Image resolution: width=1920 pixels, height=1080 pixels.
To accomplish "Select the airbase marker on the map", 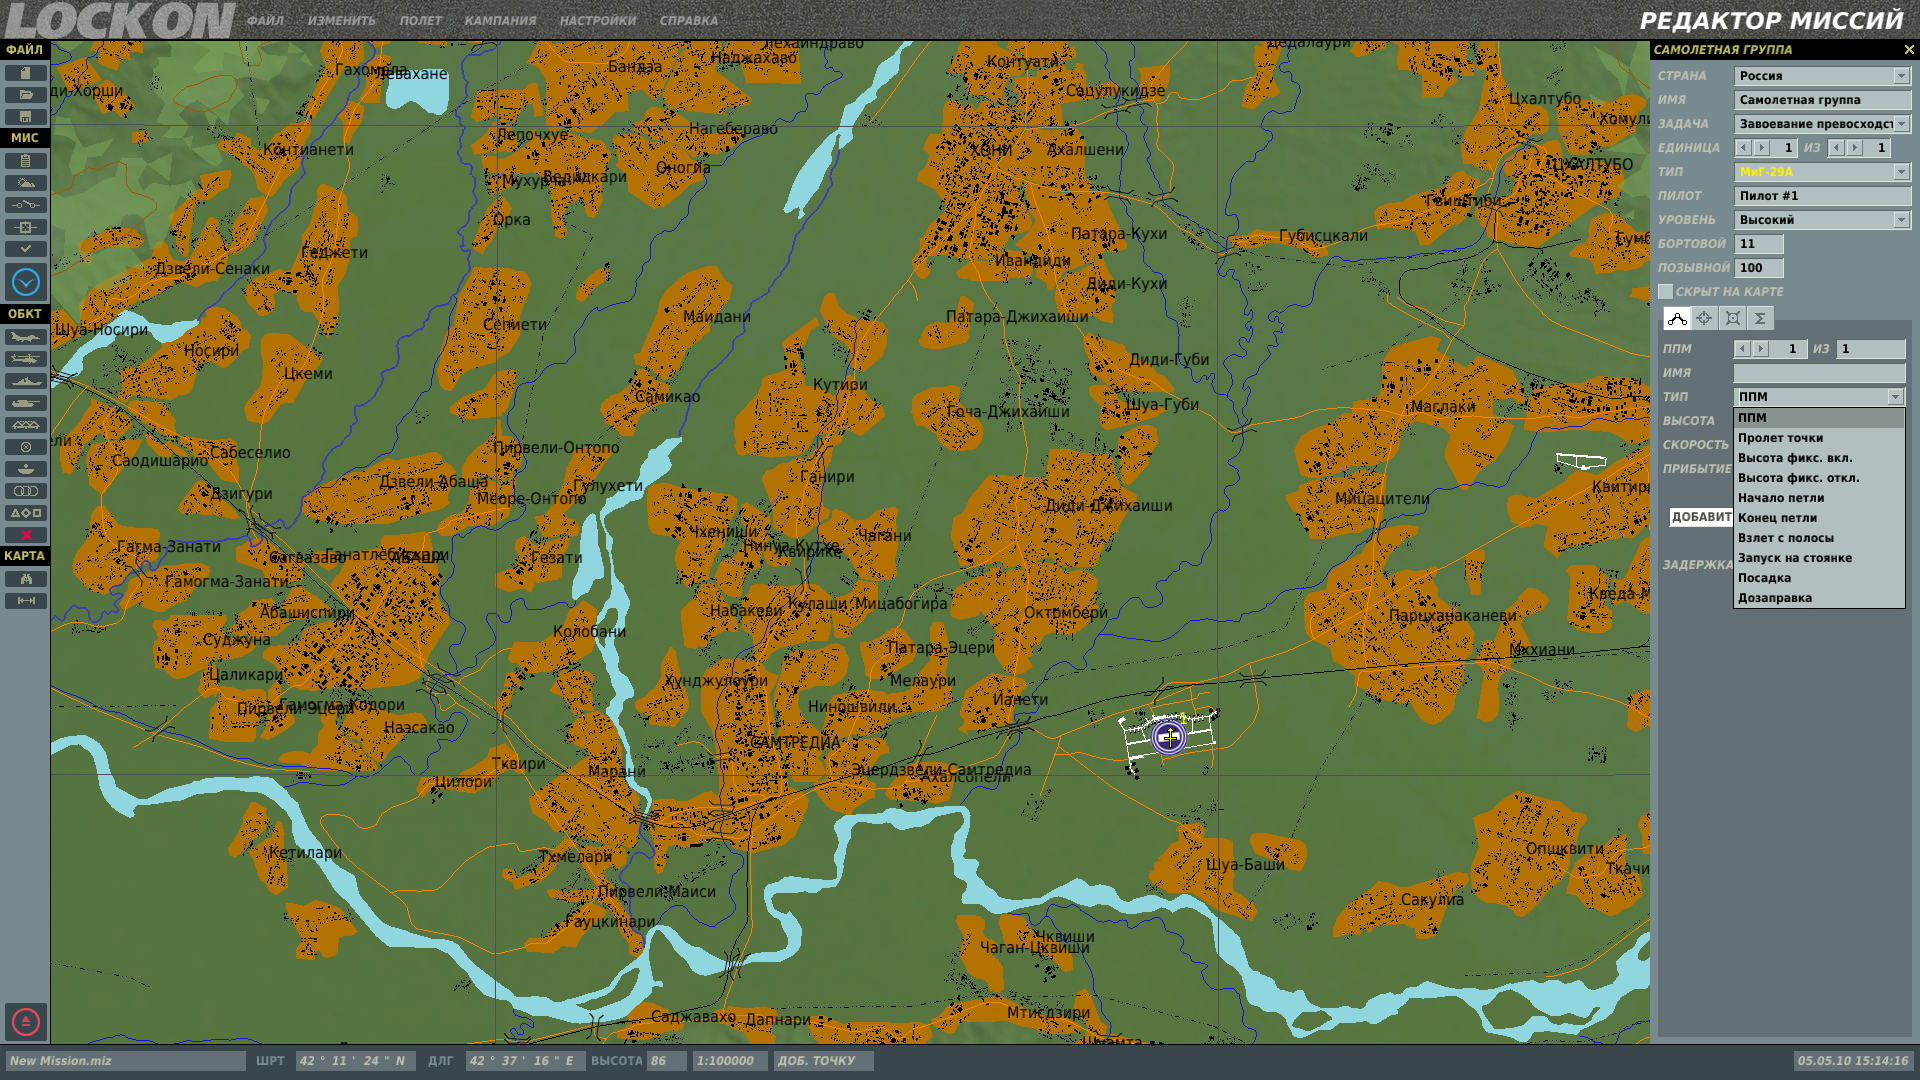I will click(1169, 737).
